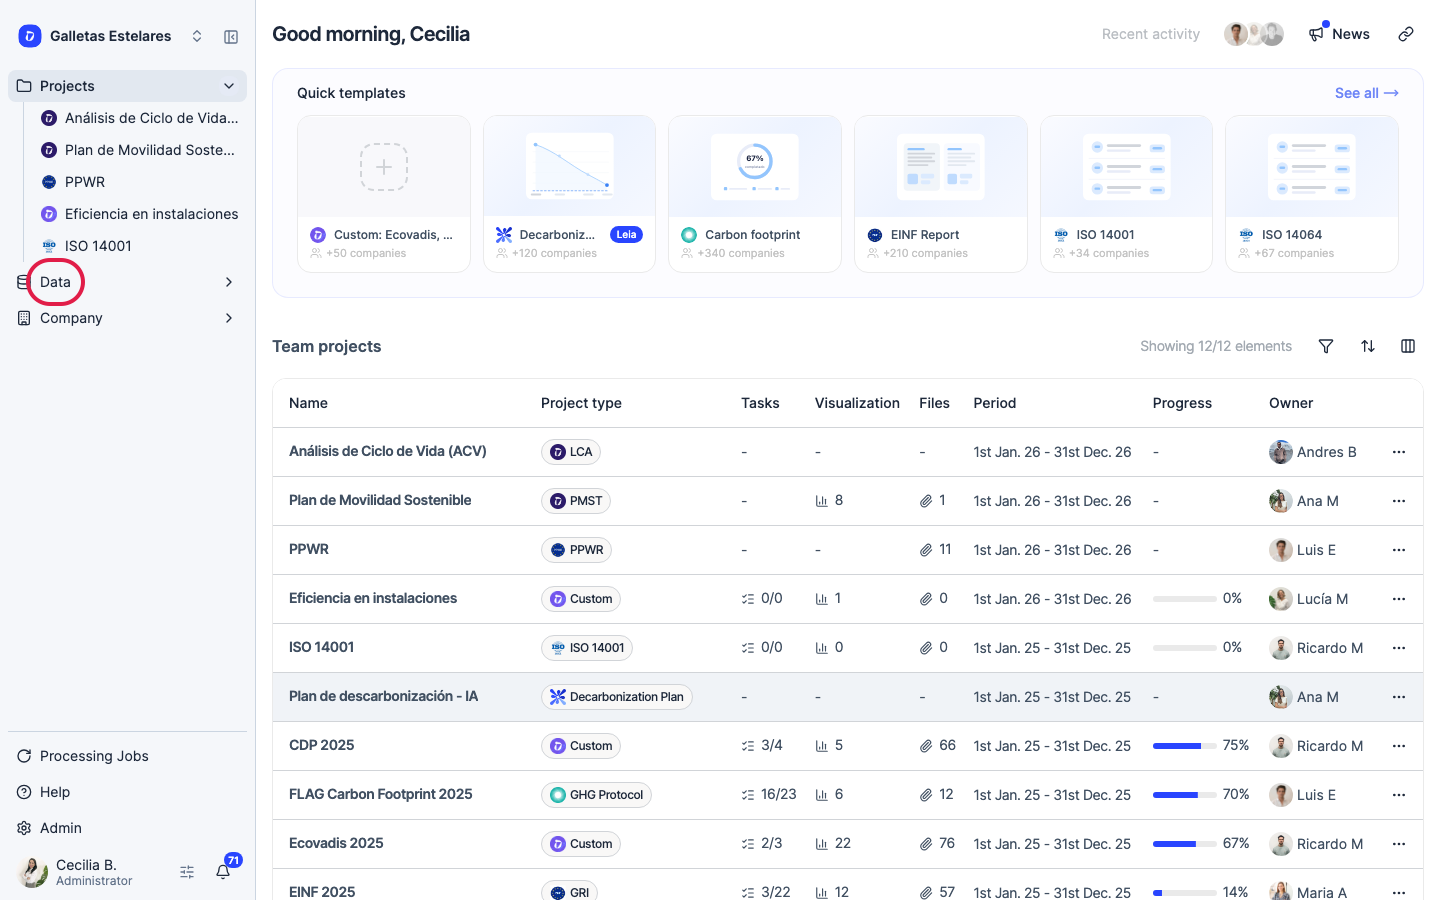View 66 files attached to CDP 2025
This screenshot has height=900, width=1440.
point(938,745)
